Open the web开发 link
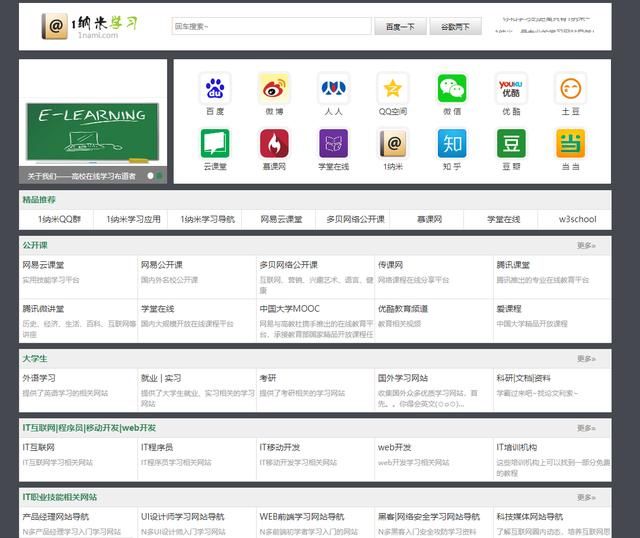640x538 pixels. point(395,448)
